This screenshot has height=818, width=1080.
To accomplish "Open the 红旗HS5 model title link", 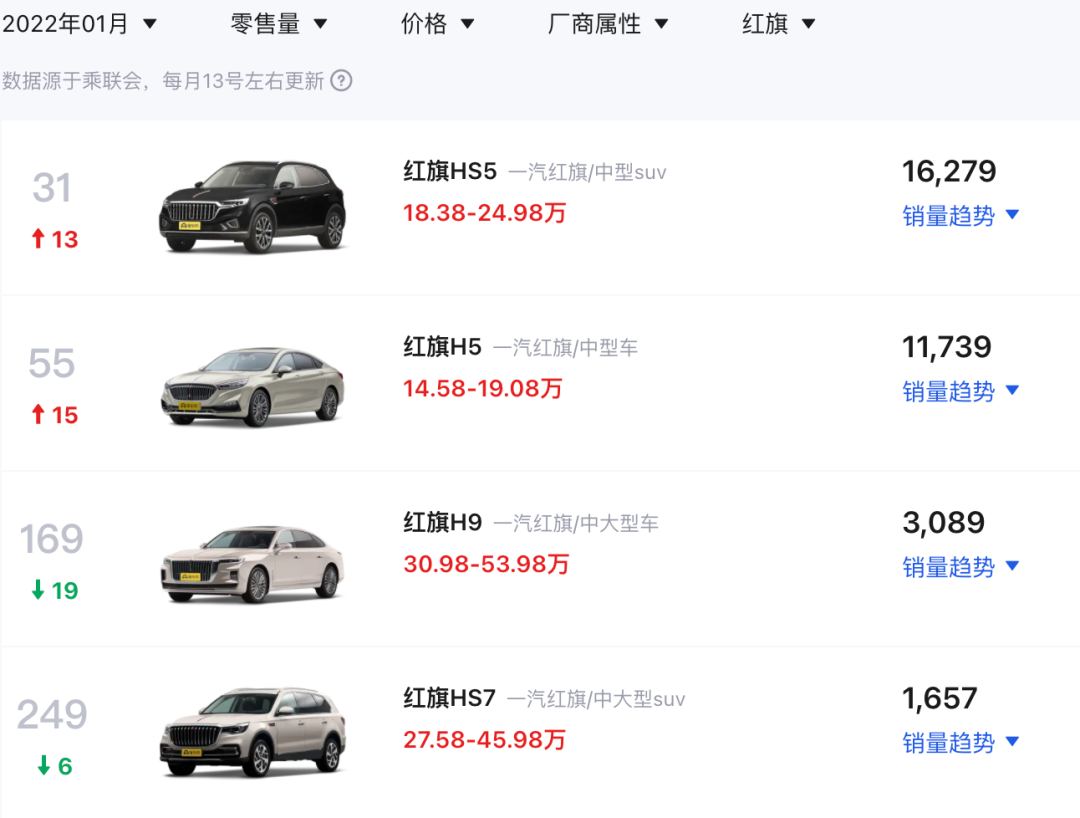I will (450, 172).
